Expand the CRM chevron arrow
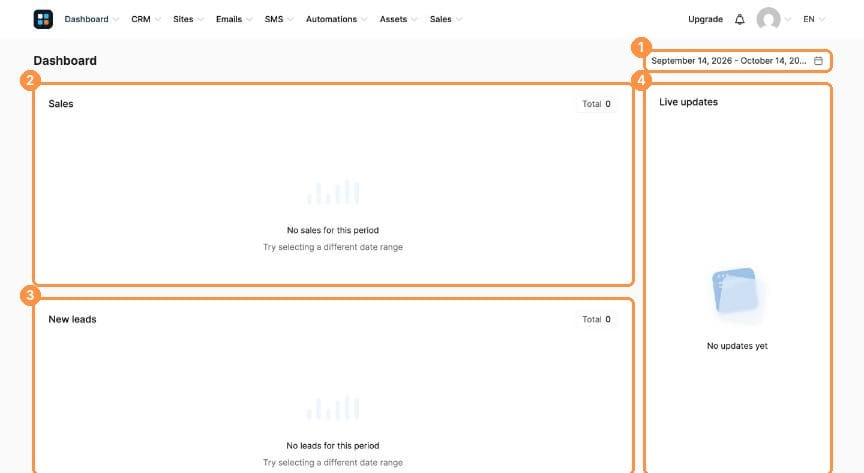864x473 pixels. [158, 20]
